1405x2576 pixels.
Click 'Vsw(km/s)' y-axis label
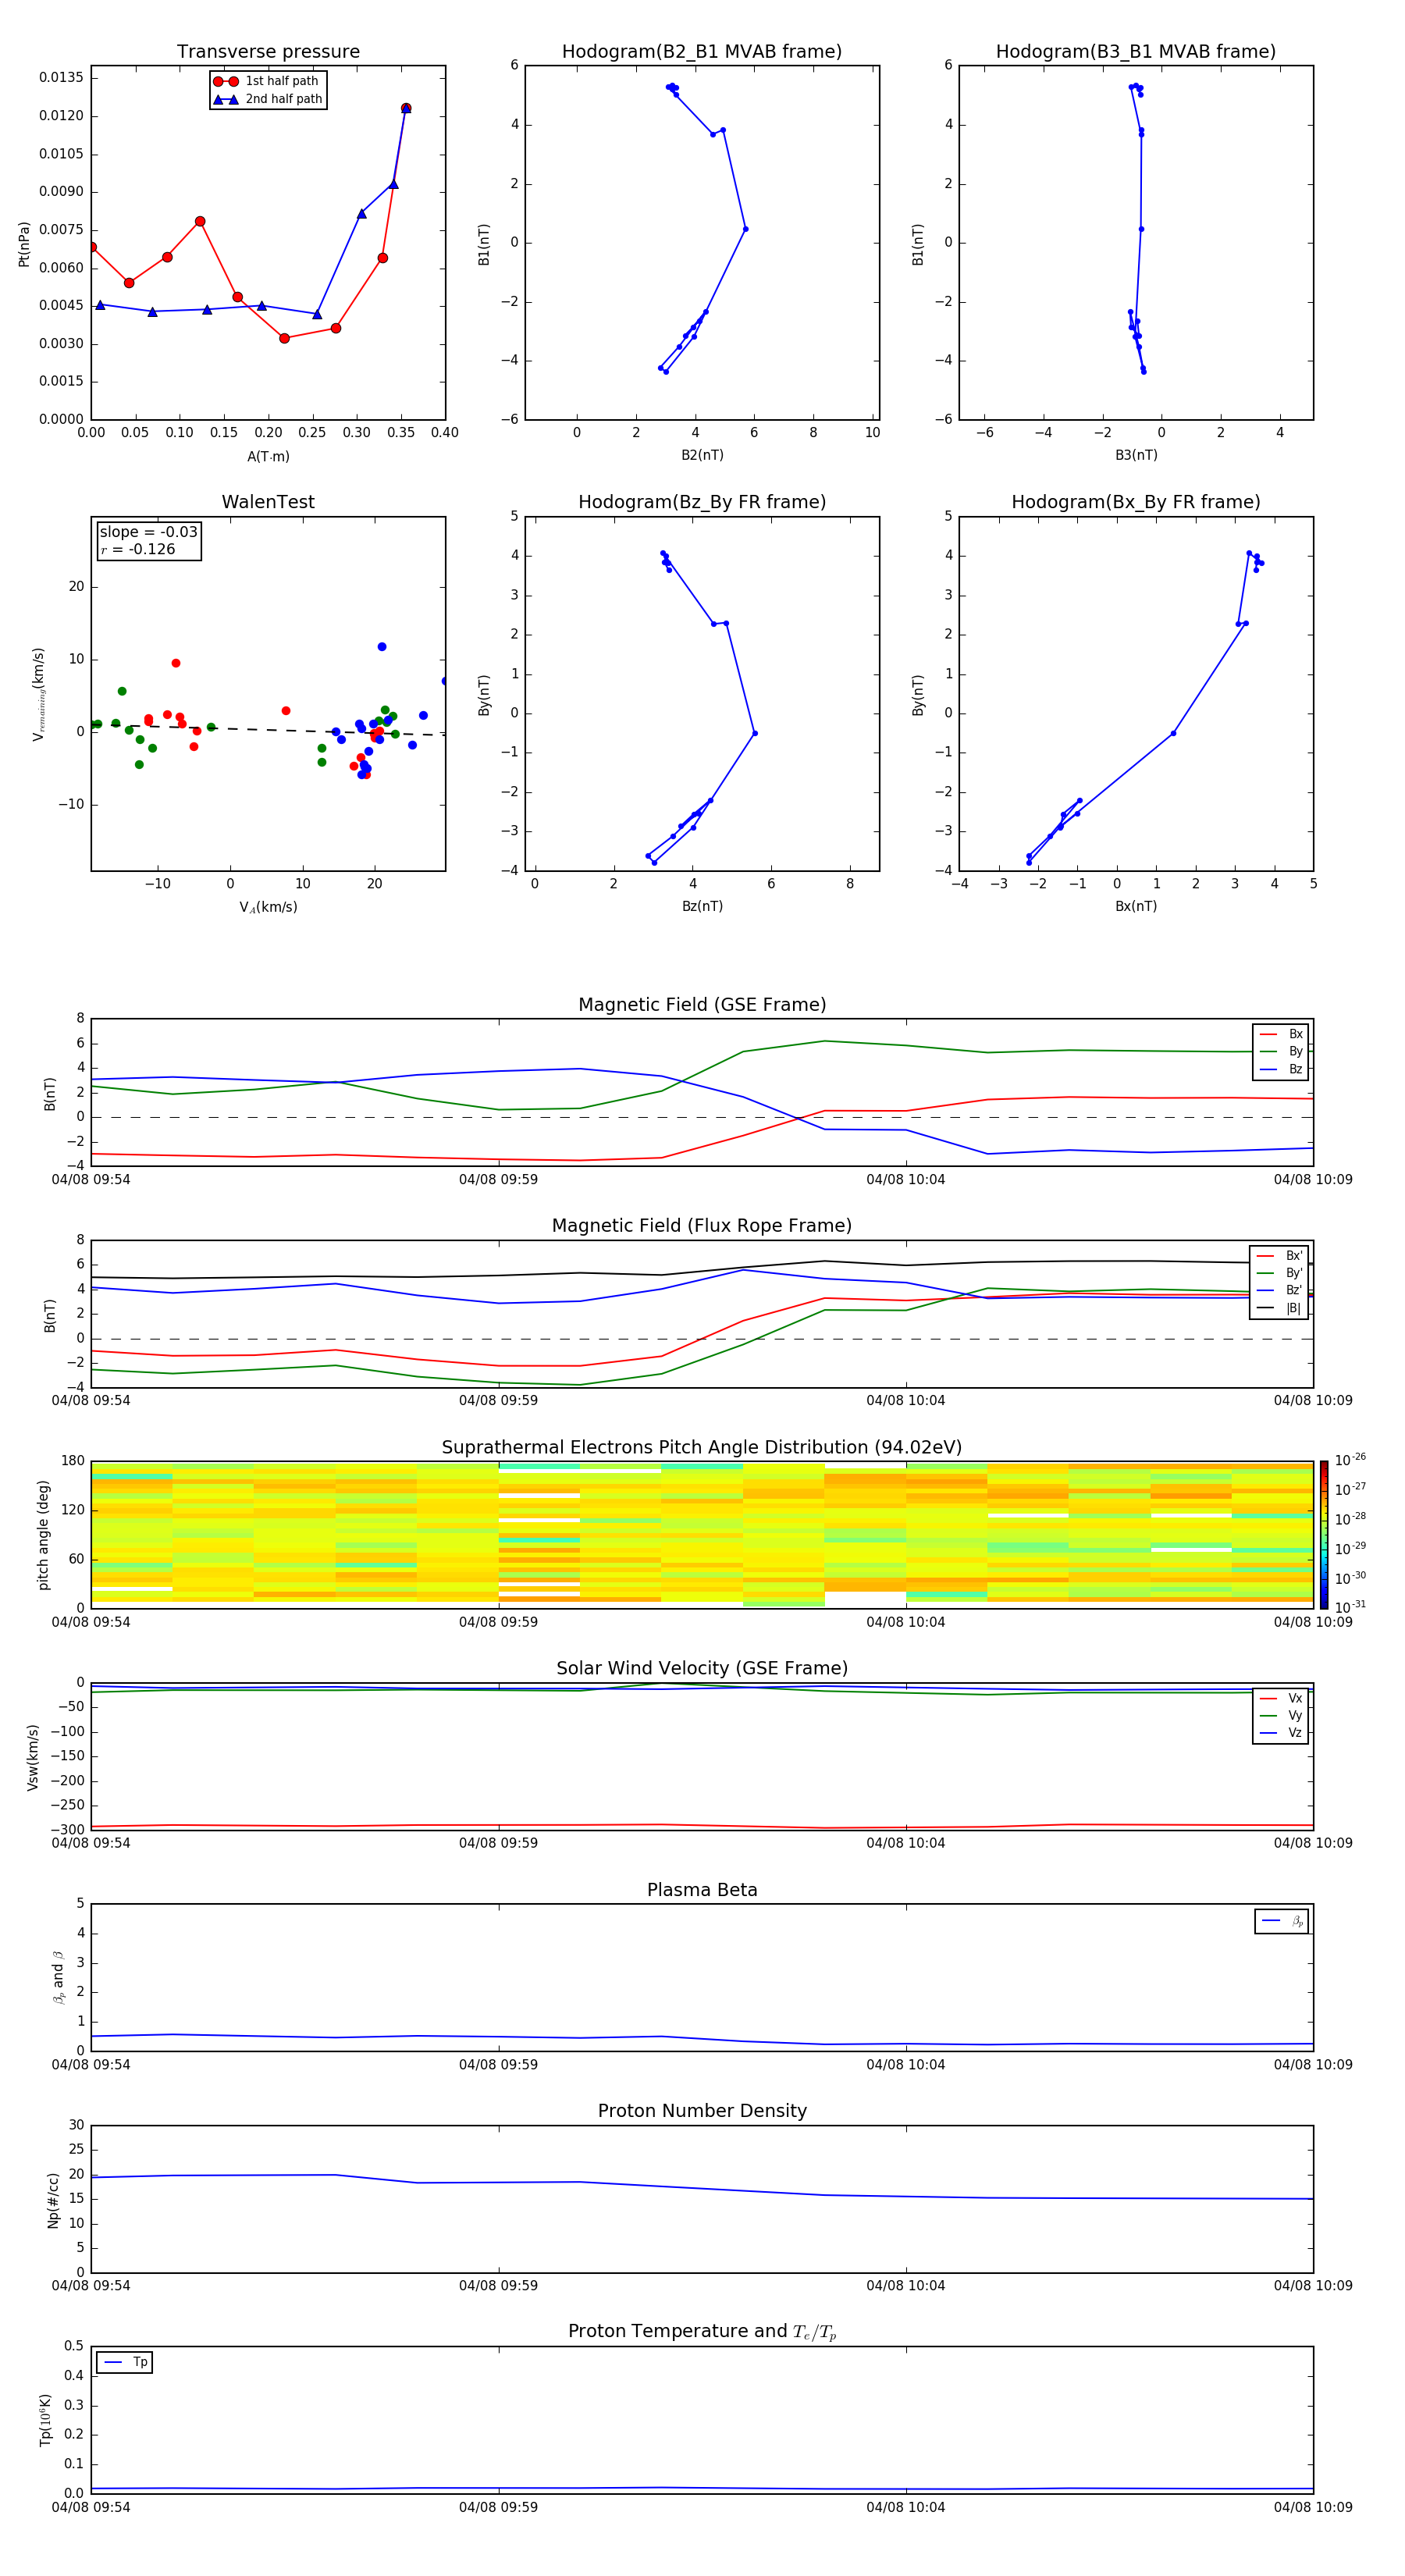[x=32, y=1756]
